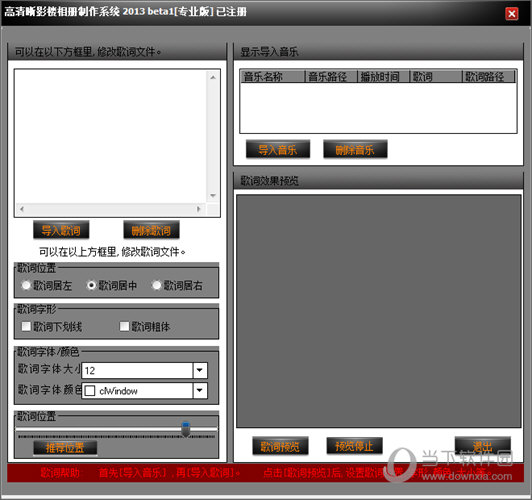532x500 pixels.
Task: Import music with 导入音乐 button
Action: [278, 149]
